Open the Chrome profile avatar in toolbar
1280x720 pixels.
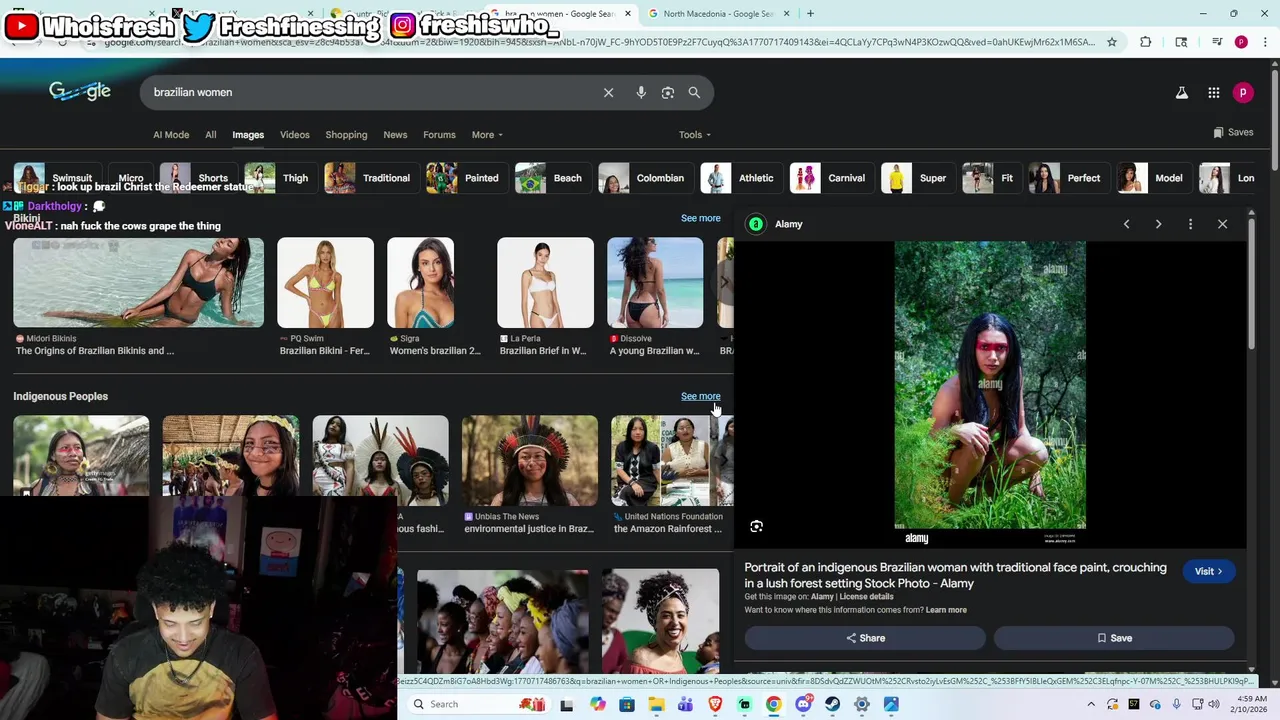click(x=1241, y=42)
